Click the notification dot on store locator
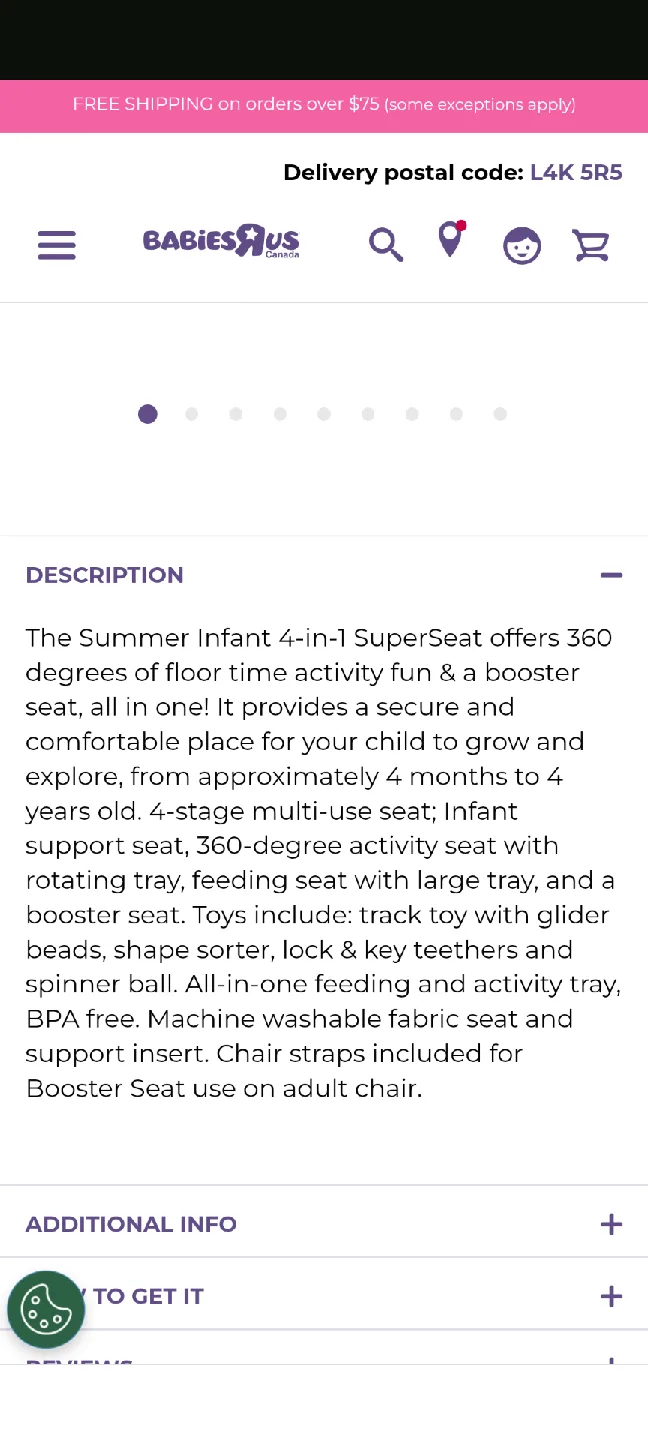Image resolution: width=648 pixels, height=1440 pixels. 460,227
